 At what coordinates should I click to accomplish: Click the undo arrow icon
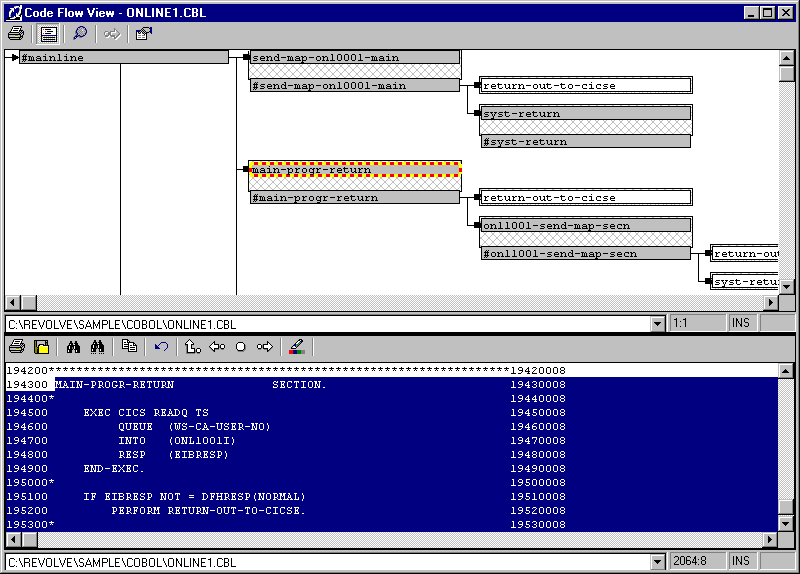coord(161,347)
